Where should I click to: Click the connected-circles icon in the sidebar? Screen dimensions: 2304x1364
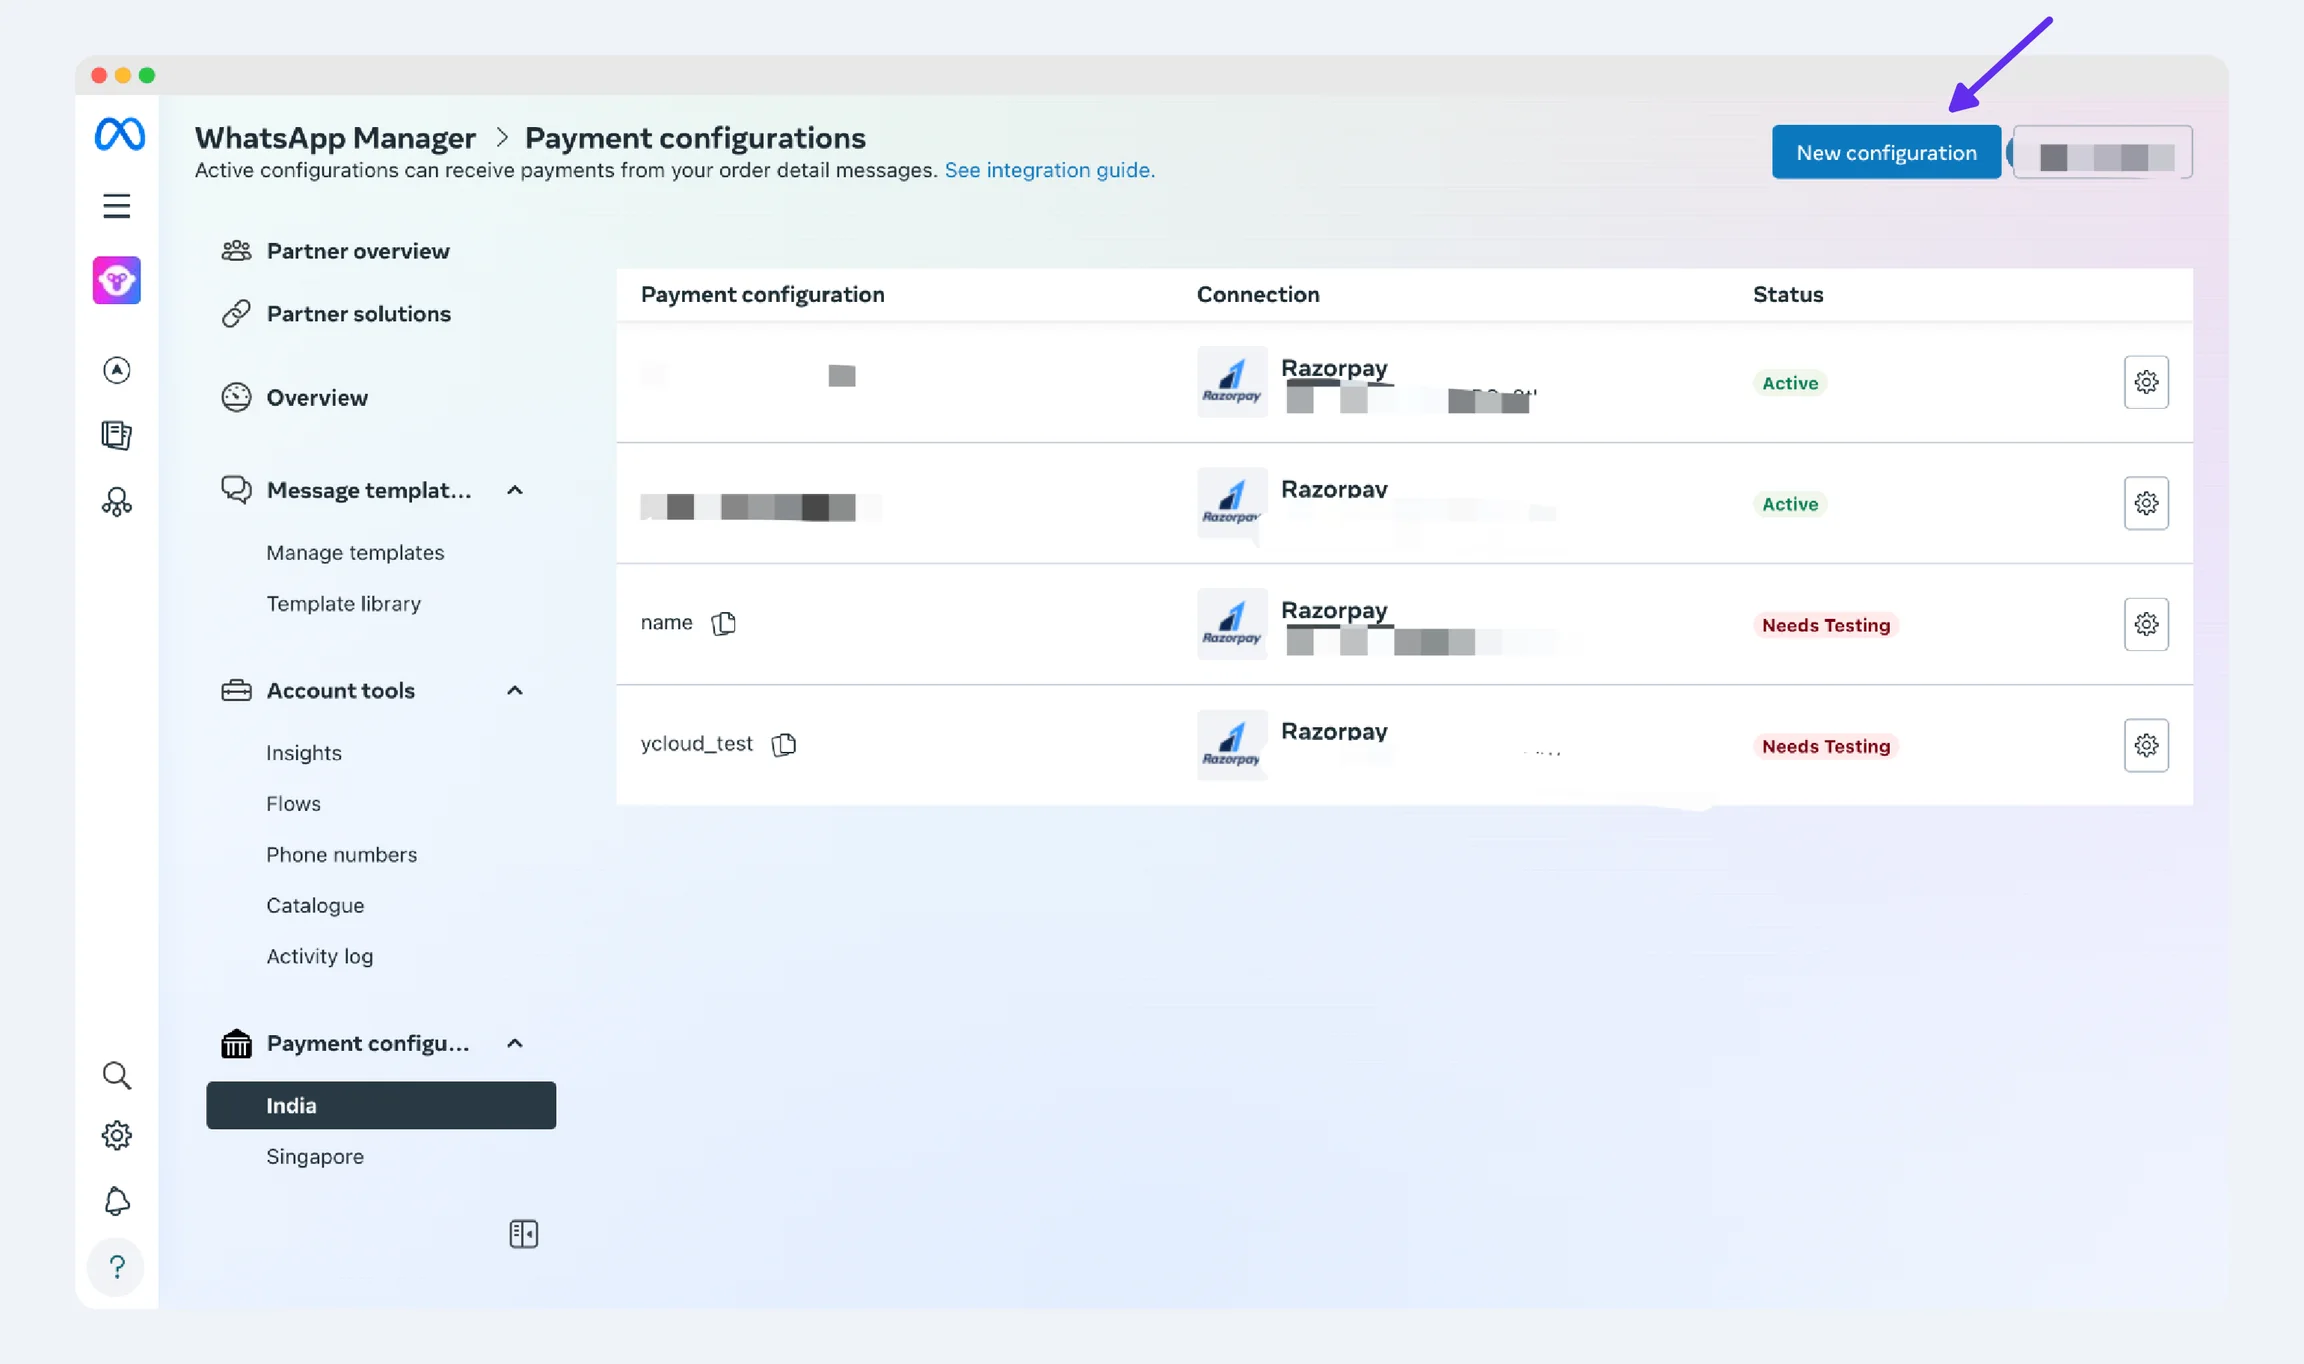pos(117,501)
